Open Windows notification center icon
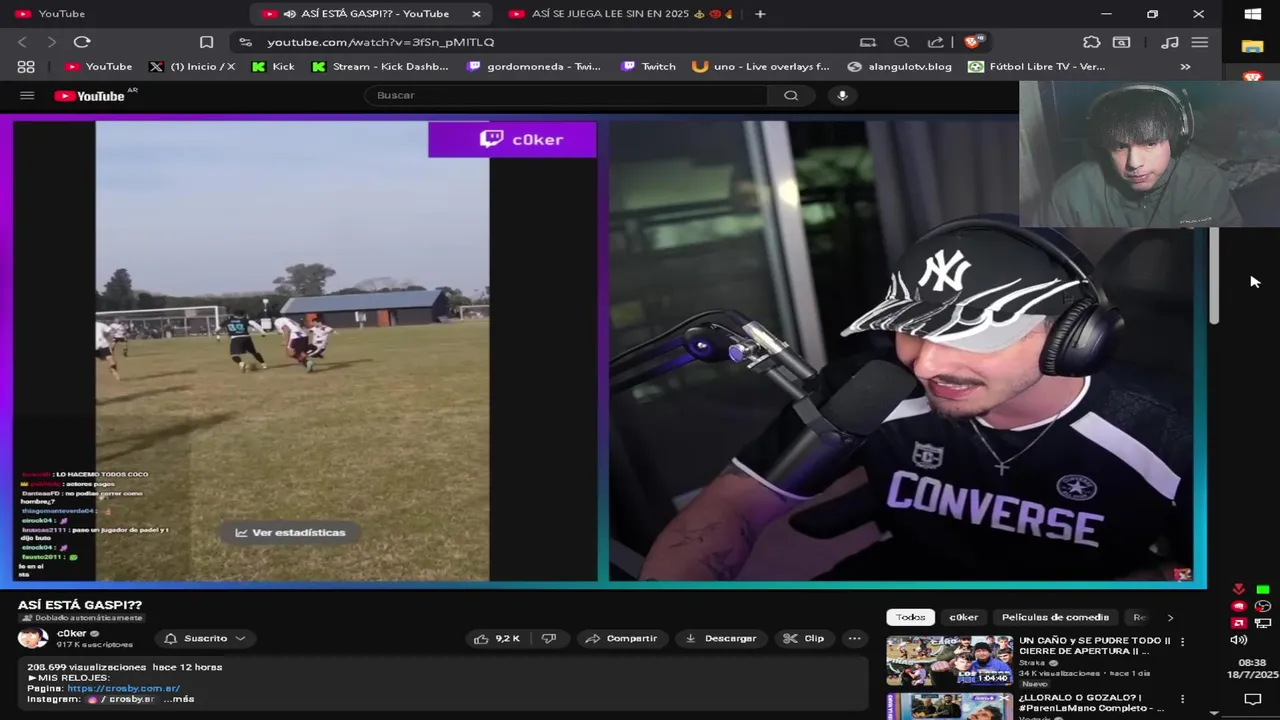 point(1252,699)
